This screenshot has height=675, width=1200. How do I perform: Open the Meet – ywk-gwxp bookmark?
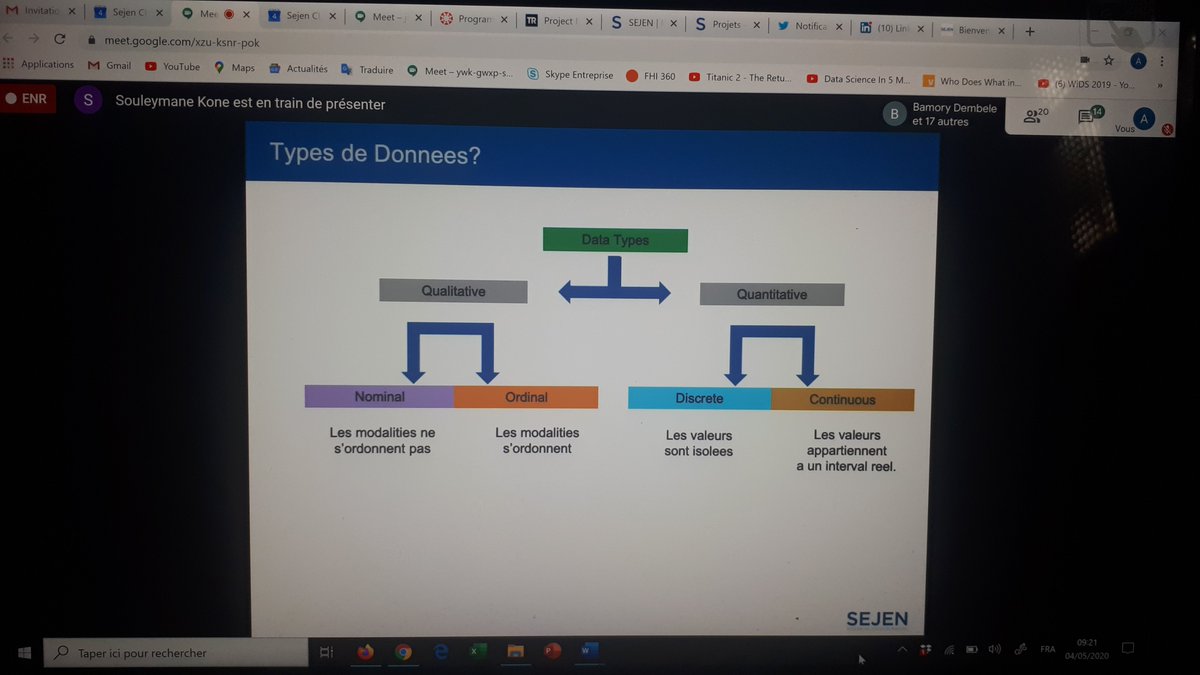pos(460,72)
